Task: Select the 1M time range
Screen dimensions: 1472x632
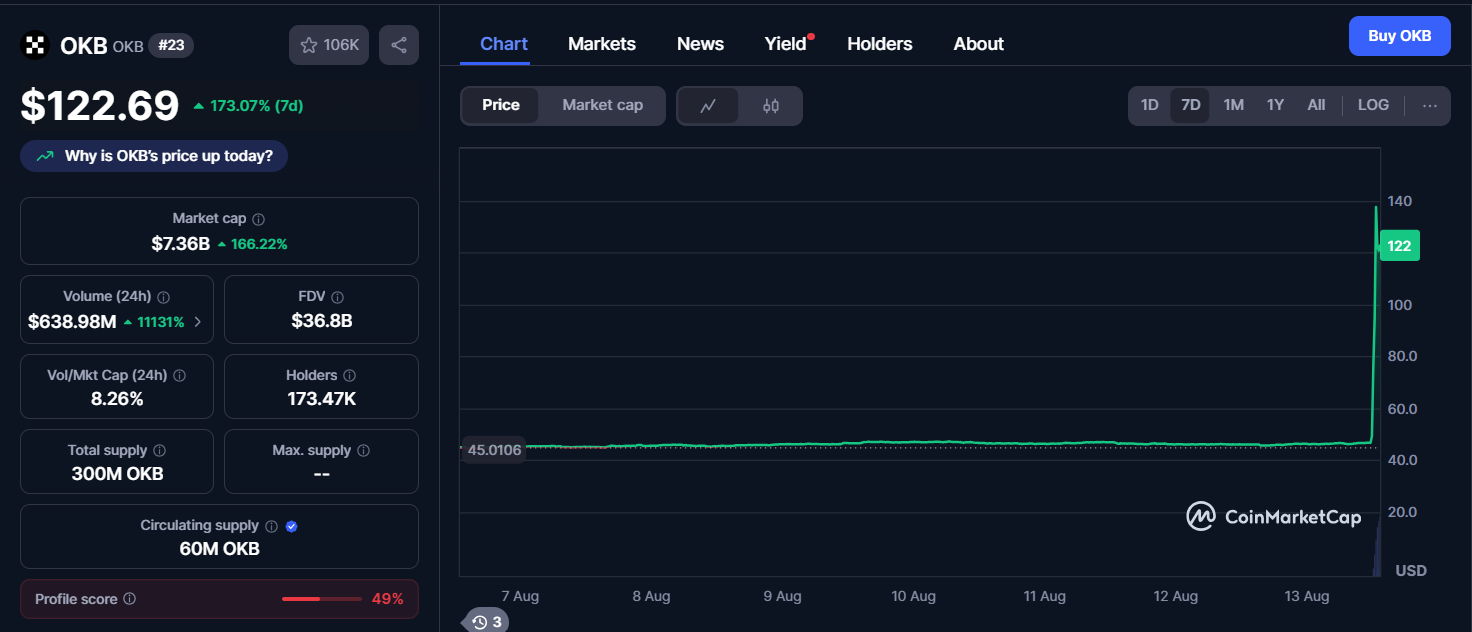Action: tap(1234, 105)
